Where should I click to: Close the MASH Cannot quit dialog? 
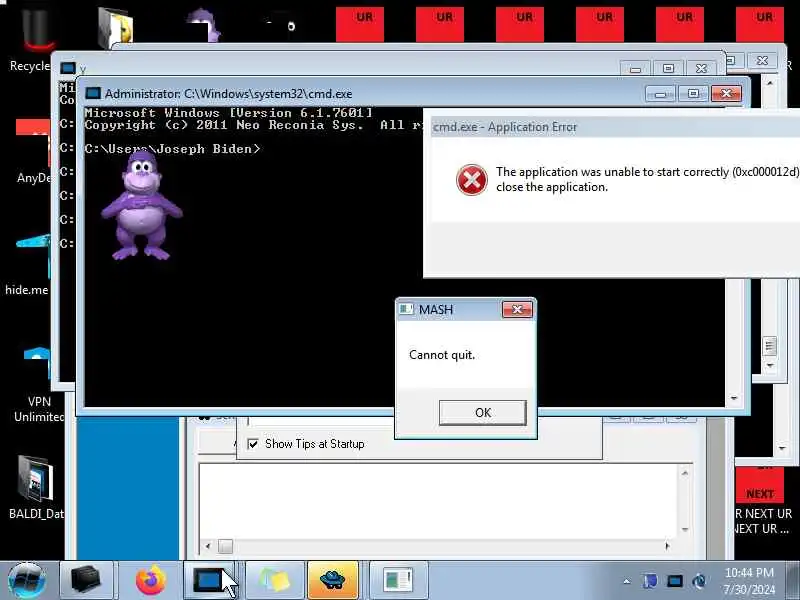(517, 309)
